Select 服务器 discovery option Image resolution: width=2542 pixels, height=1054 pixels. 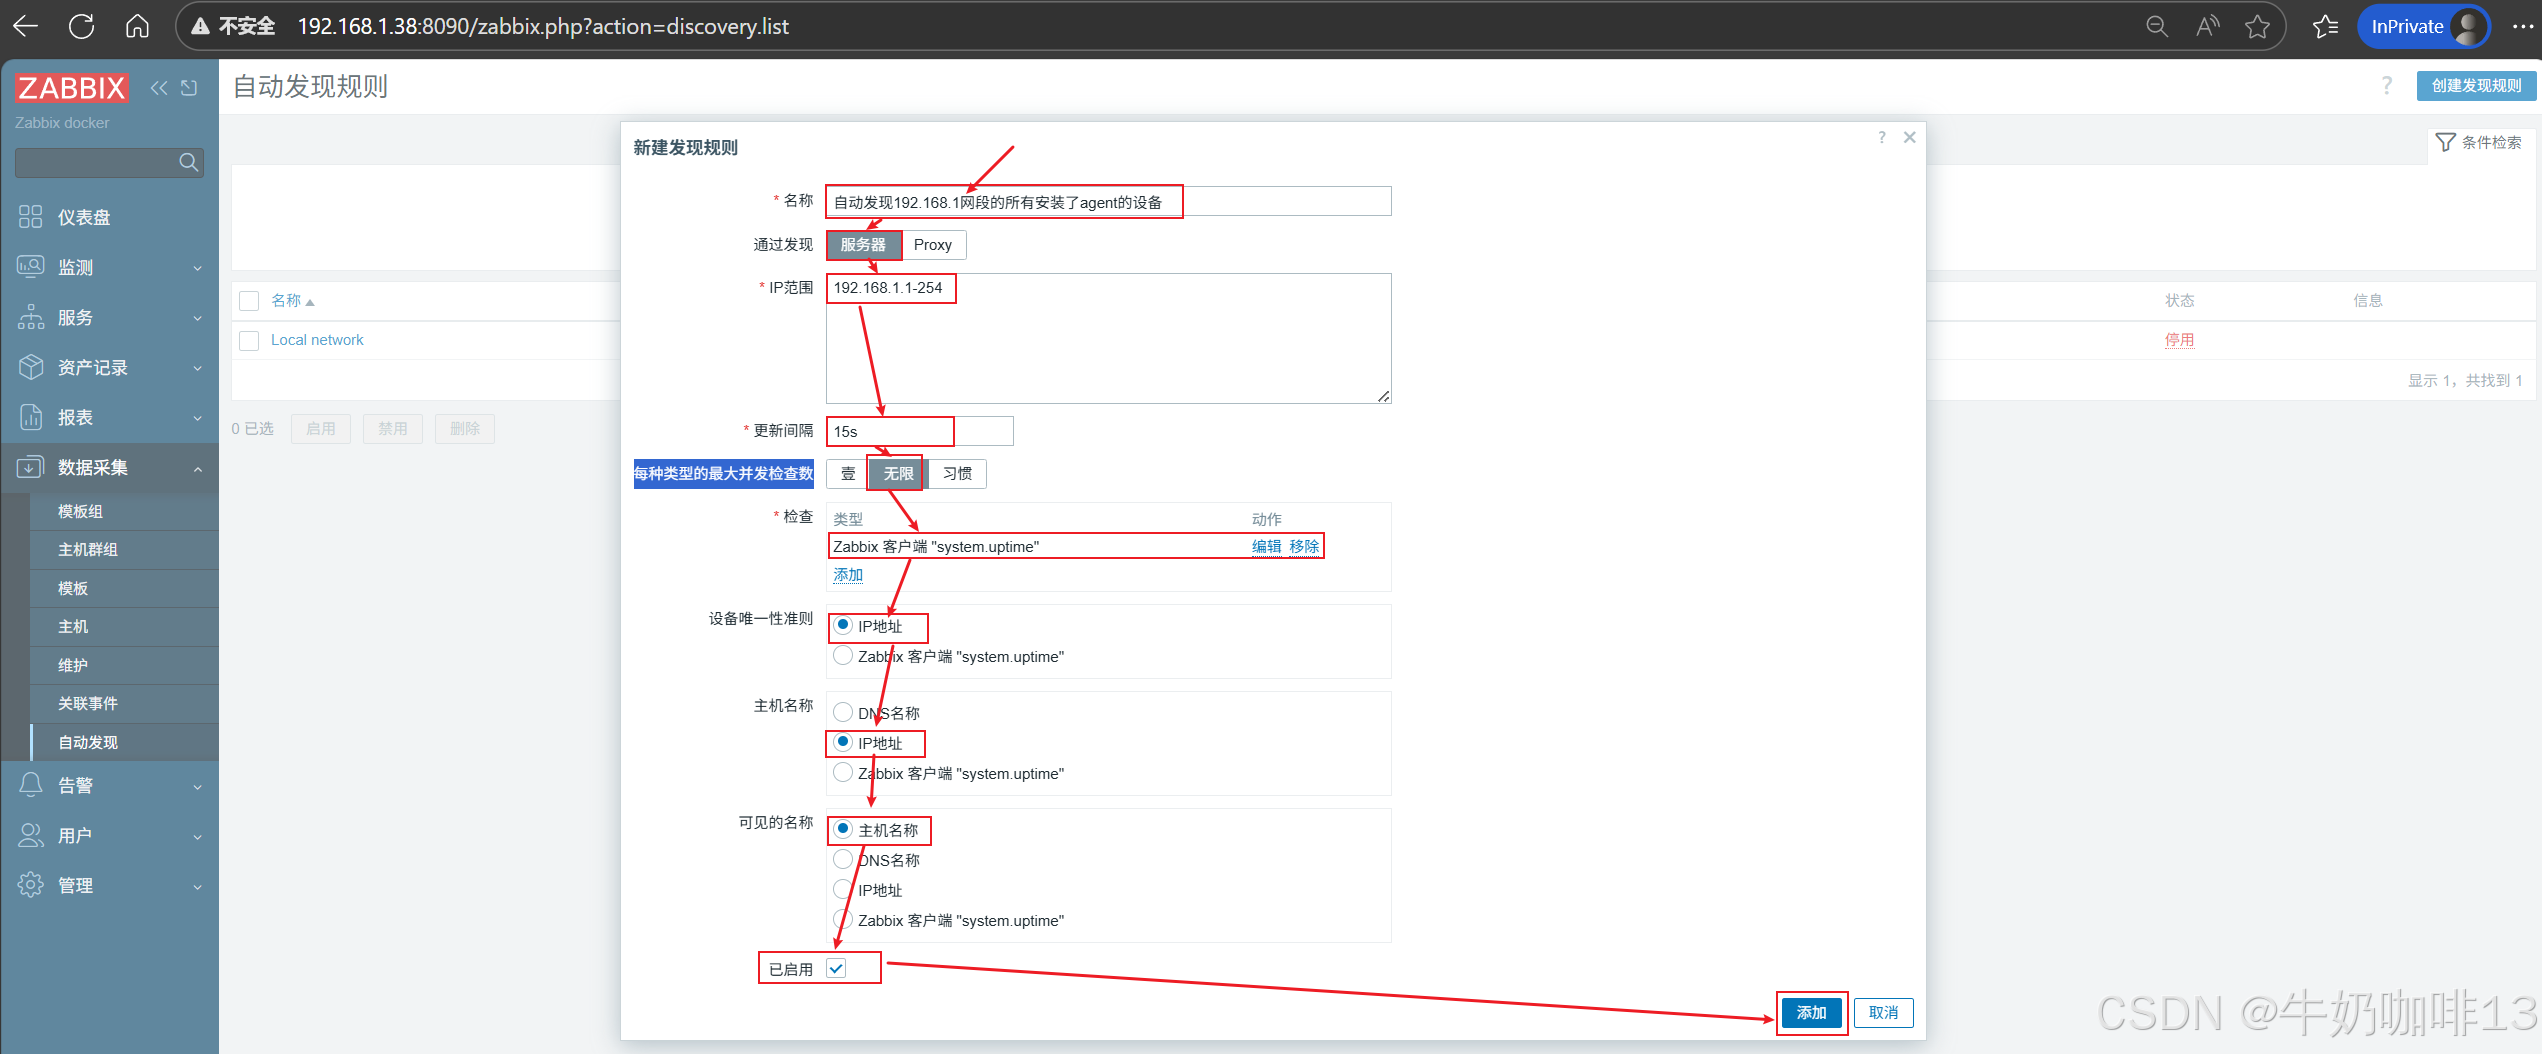[863, 245]
